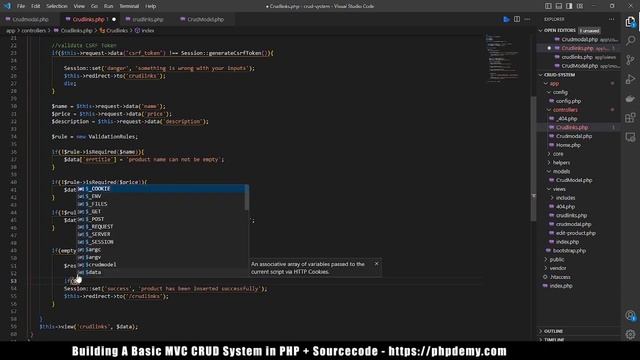Select the $_FILES suggestion
Screen dimensions: 640x360
point(161,204)
